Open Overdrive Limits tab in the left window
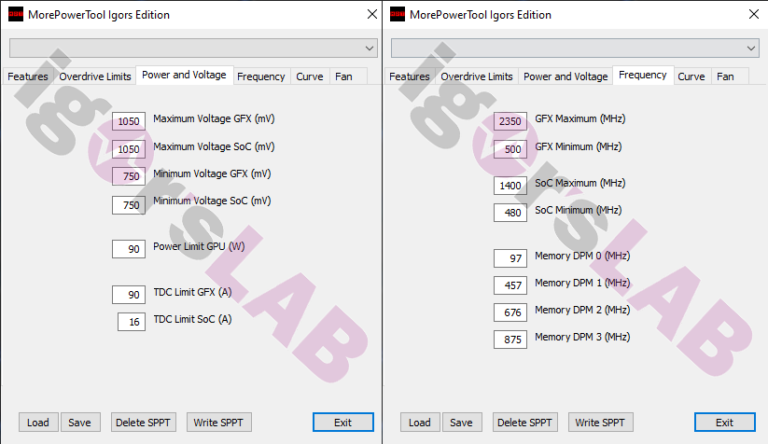The height and width of the screenshot is (444, 768). (95, 76)
